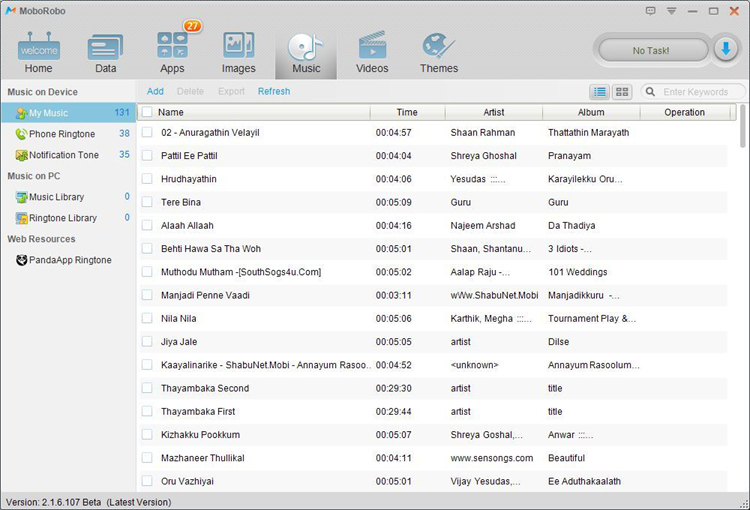Click the Music Library icon

tap(21, 197)
